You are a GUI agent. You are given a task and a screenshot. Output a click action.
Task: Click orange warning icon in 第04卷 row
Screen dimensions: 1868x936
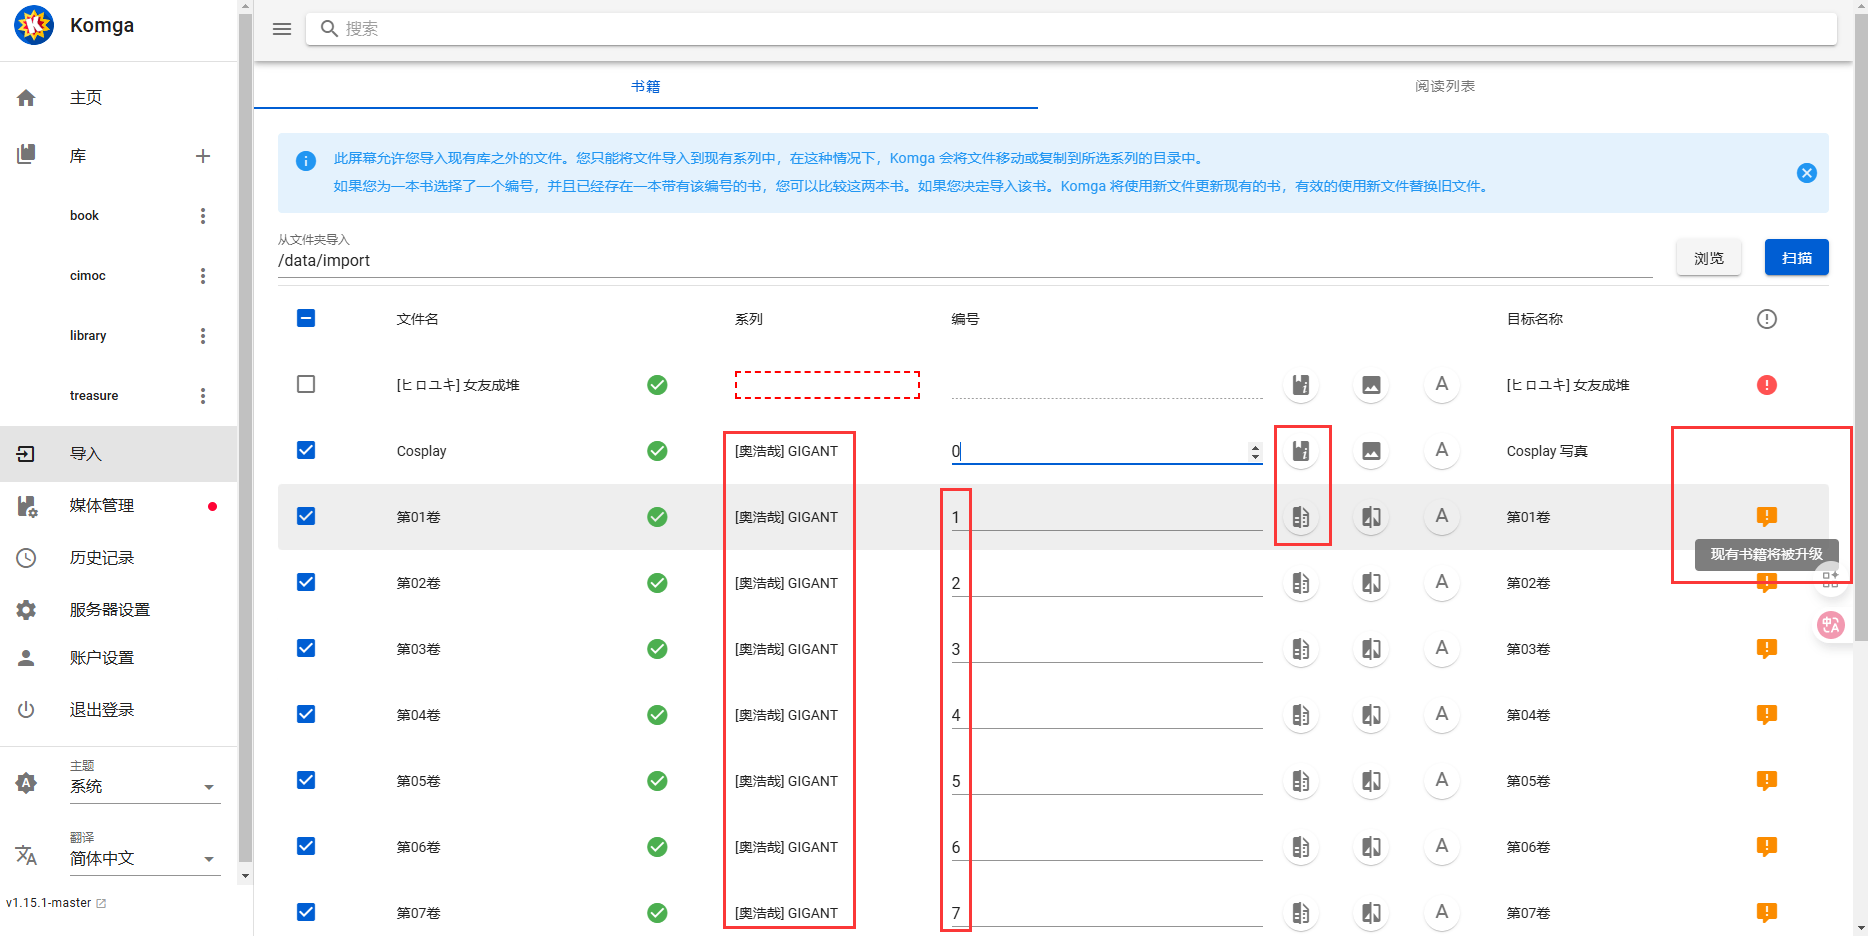coord(1766,715)
